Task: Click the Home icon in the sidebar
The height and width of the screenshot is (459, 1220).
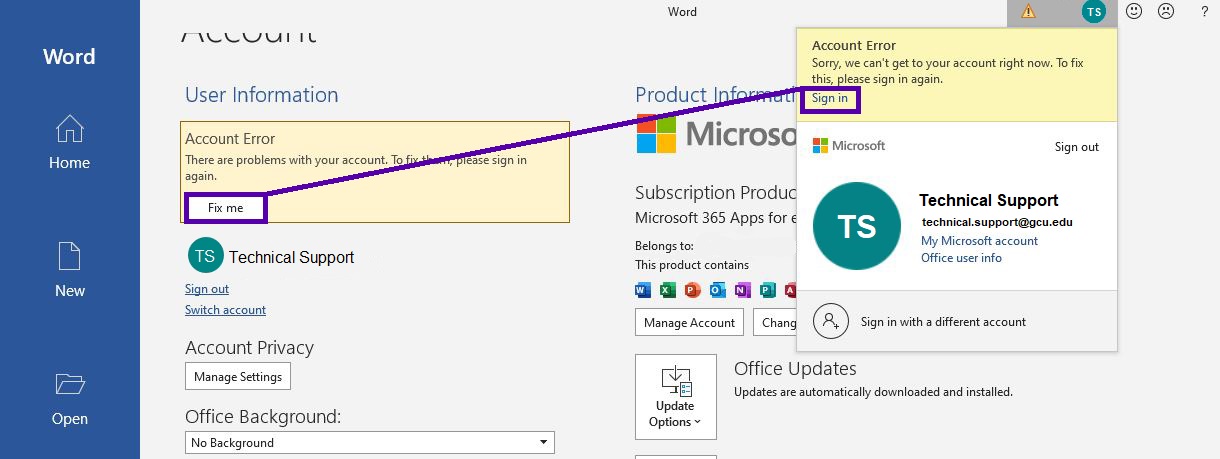Action: (69, 130)
